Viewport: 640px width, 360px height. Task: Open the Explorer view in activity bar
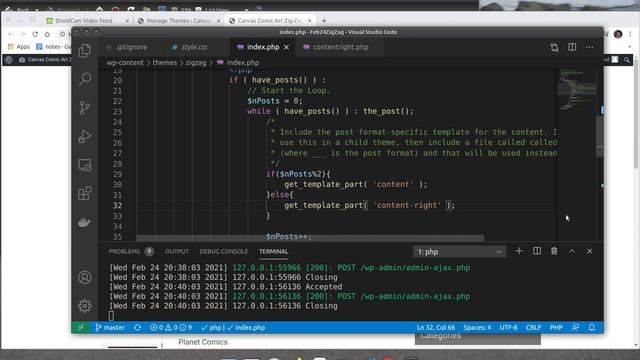coord(85,51)
